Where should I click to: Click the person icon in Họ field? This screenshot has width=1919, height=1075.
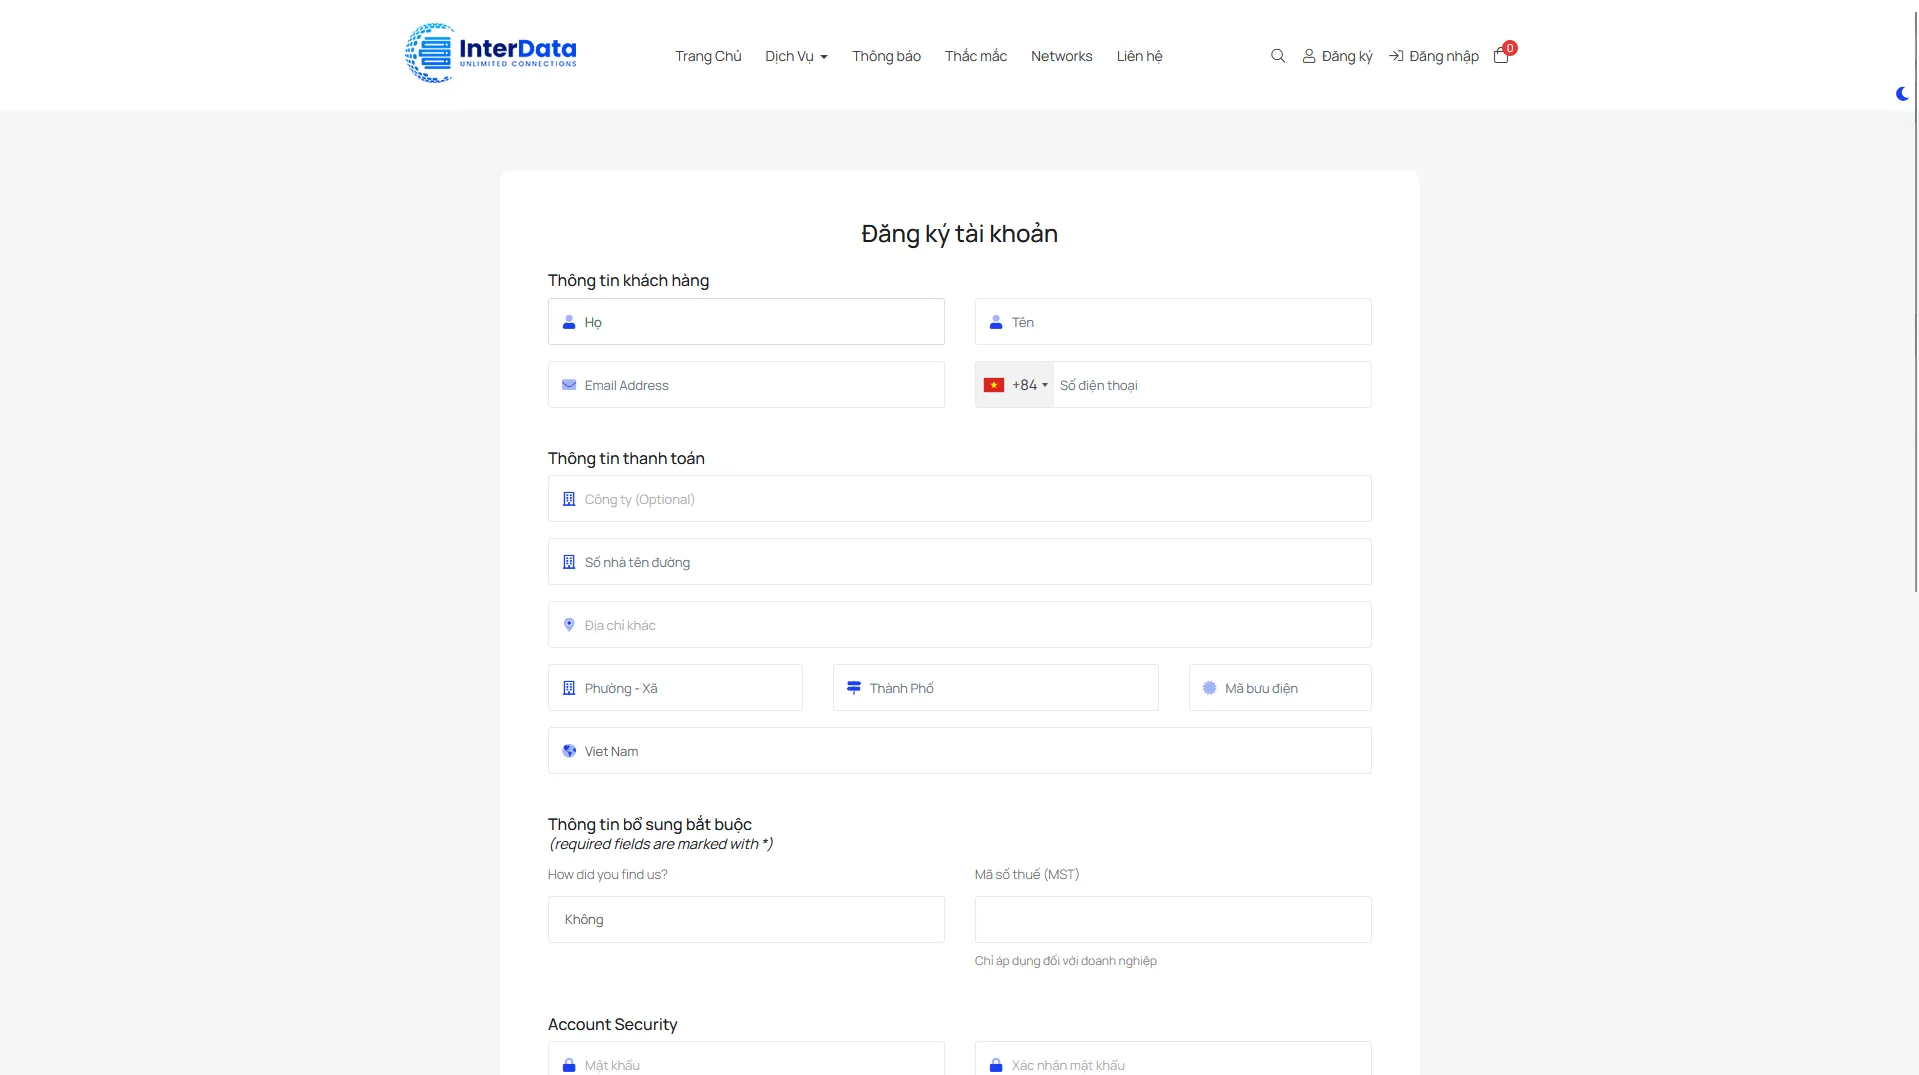pos(569,322)
